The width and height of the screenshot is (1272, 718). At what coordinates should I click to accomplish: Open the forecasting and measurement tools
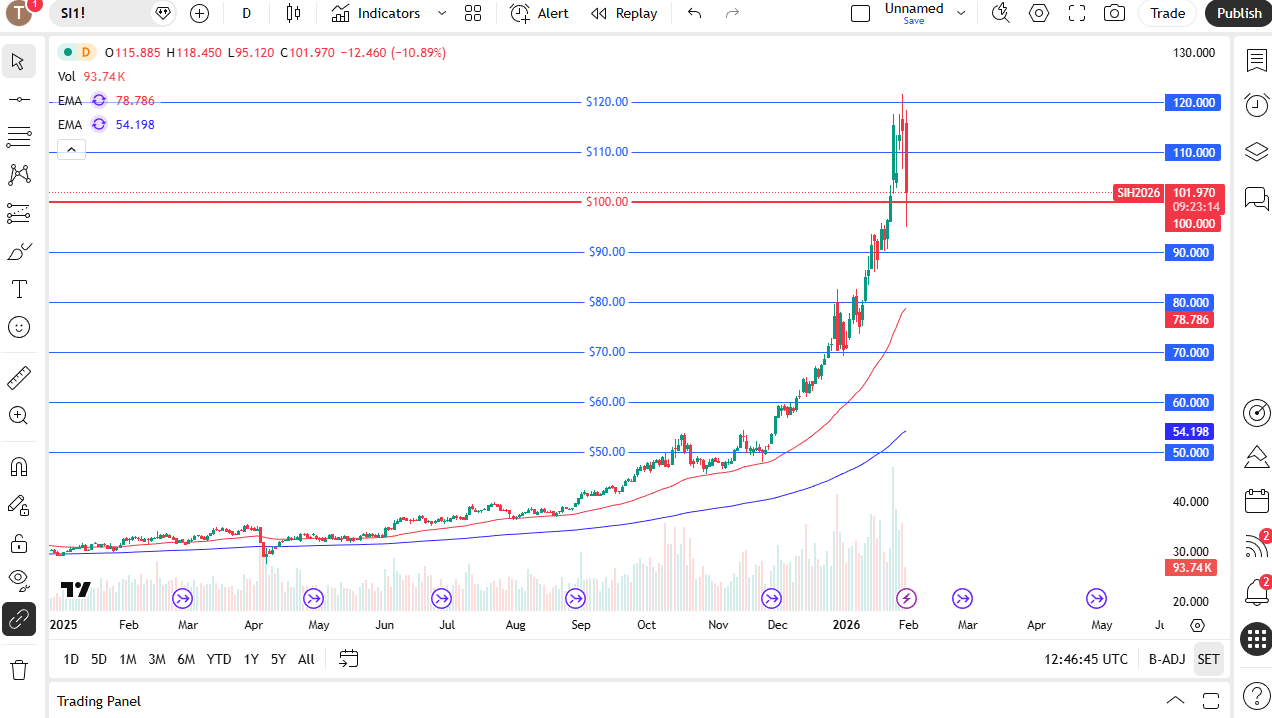pos(18,213)
